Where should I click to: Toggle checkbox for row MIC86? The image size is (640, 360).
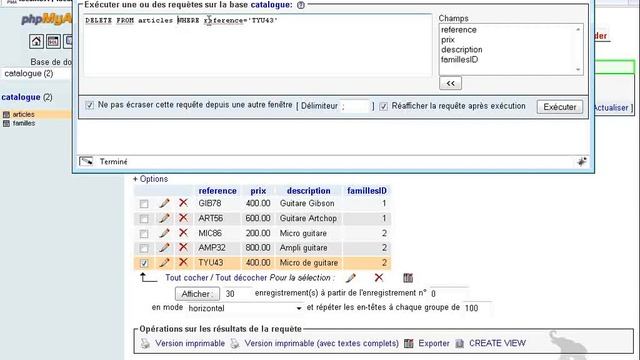(x=144, y=234)
